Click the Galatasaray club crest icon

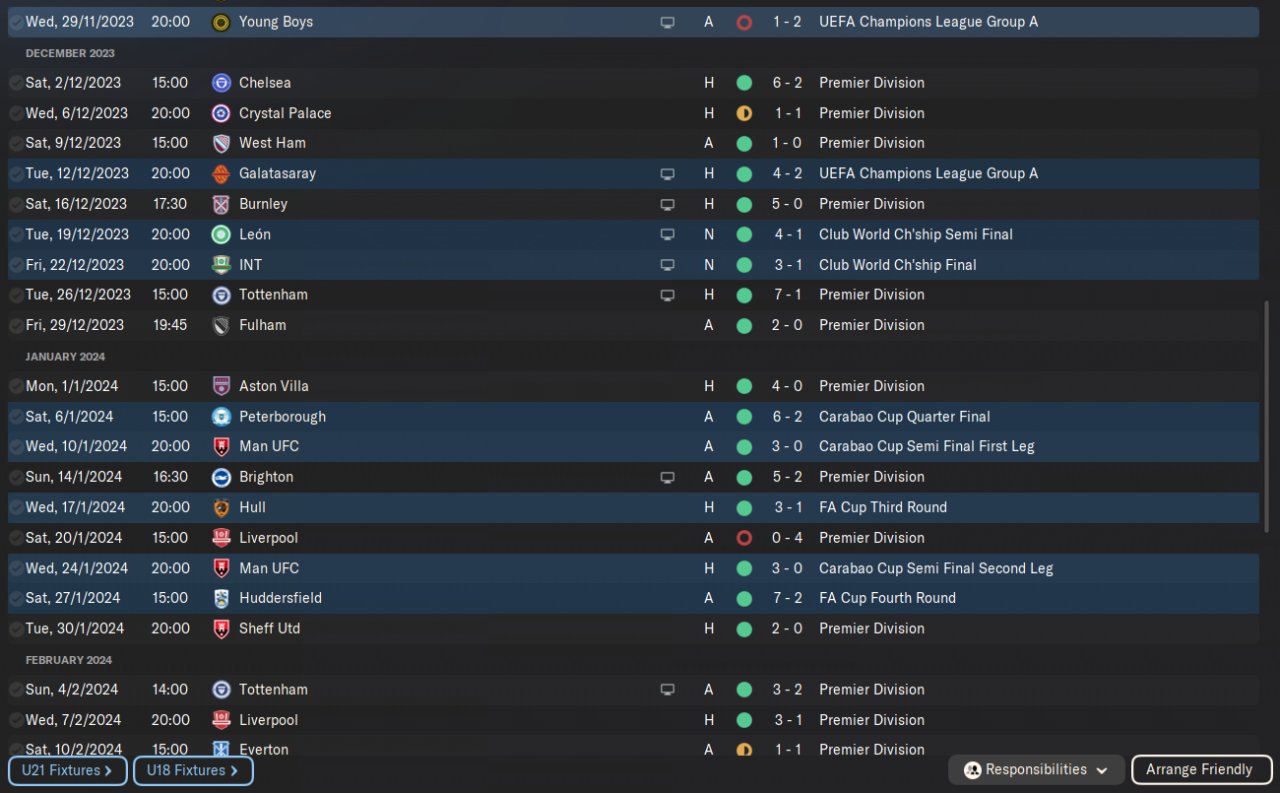pyautogui.click(x=221, y=174)
